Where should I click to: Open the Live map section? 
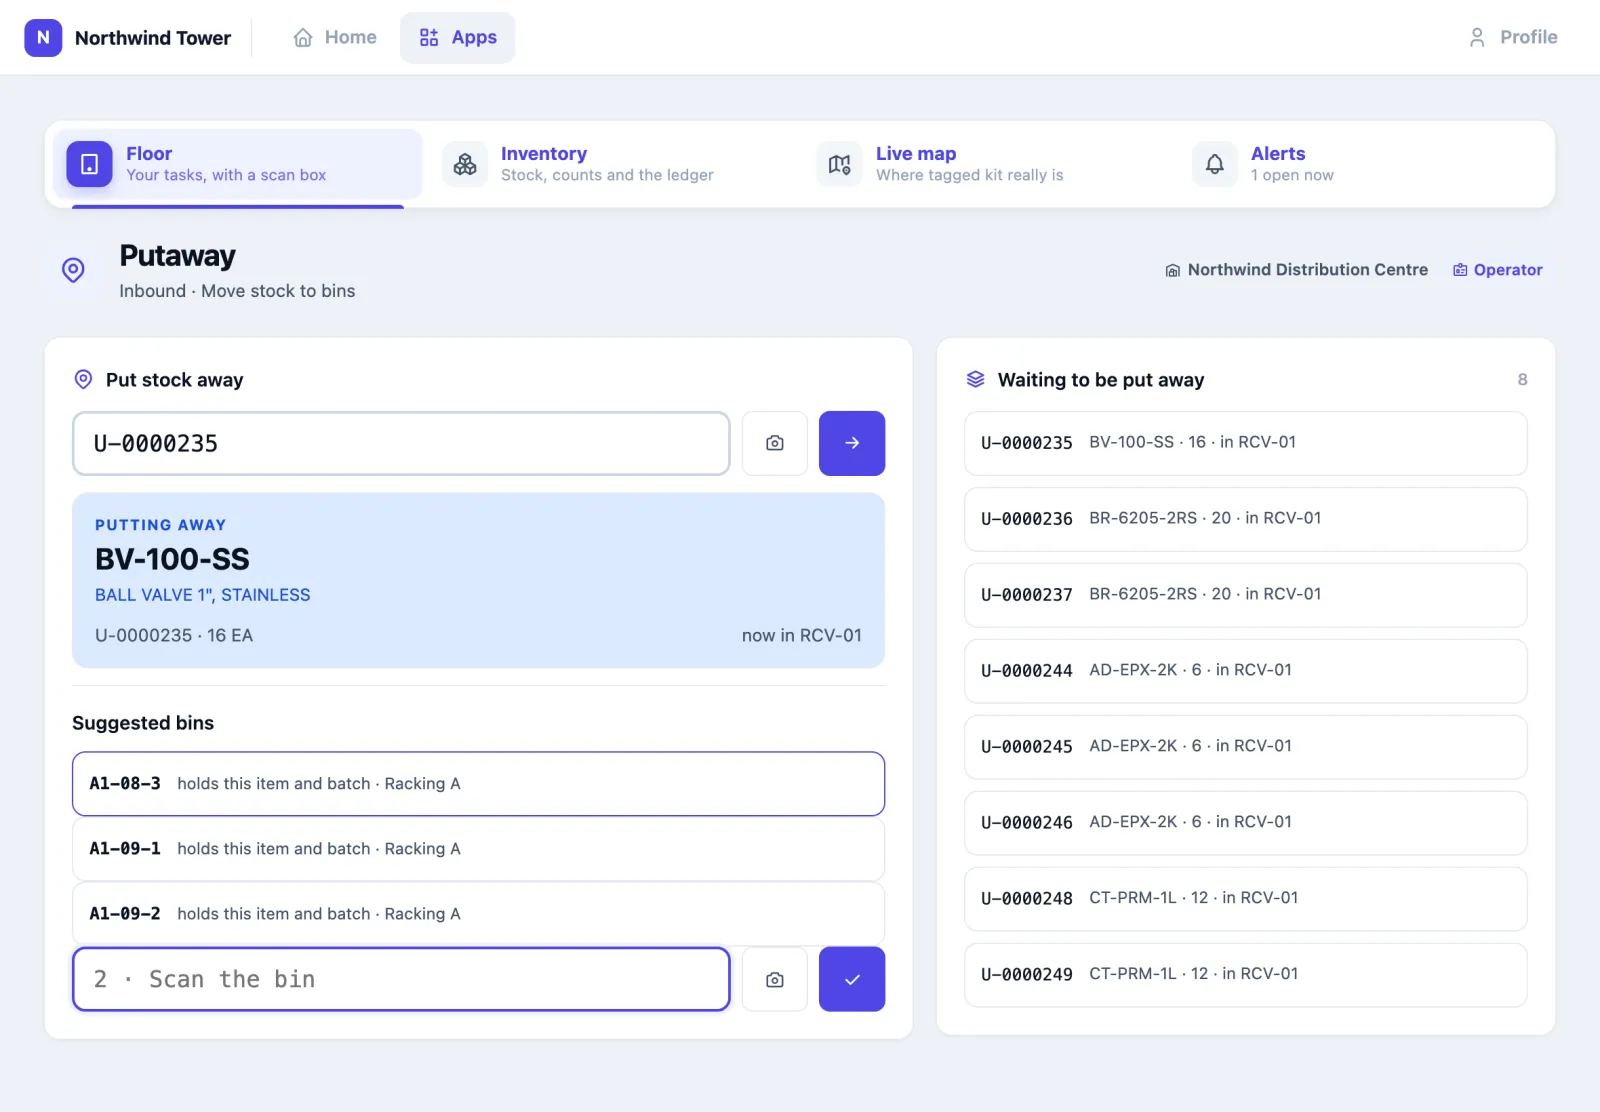pos(988,165)
